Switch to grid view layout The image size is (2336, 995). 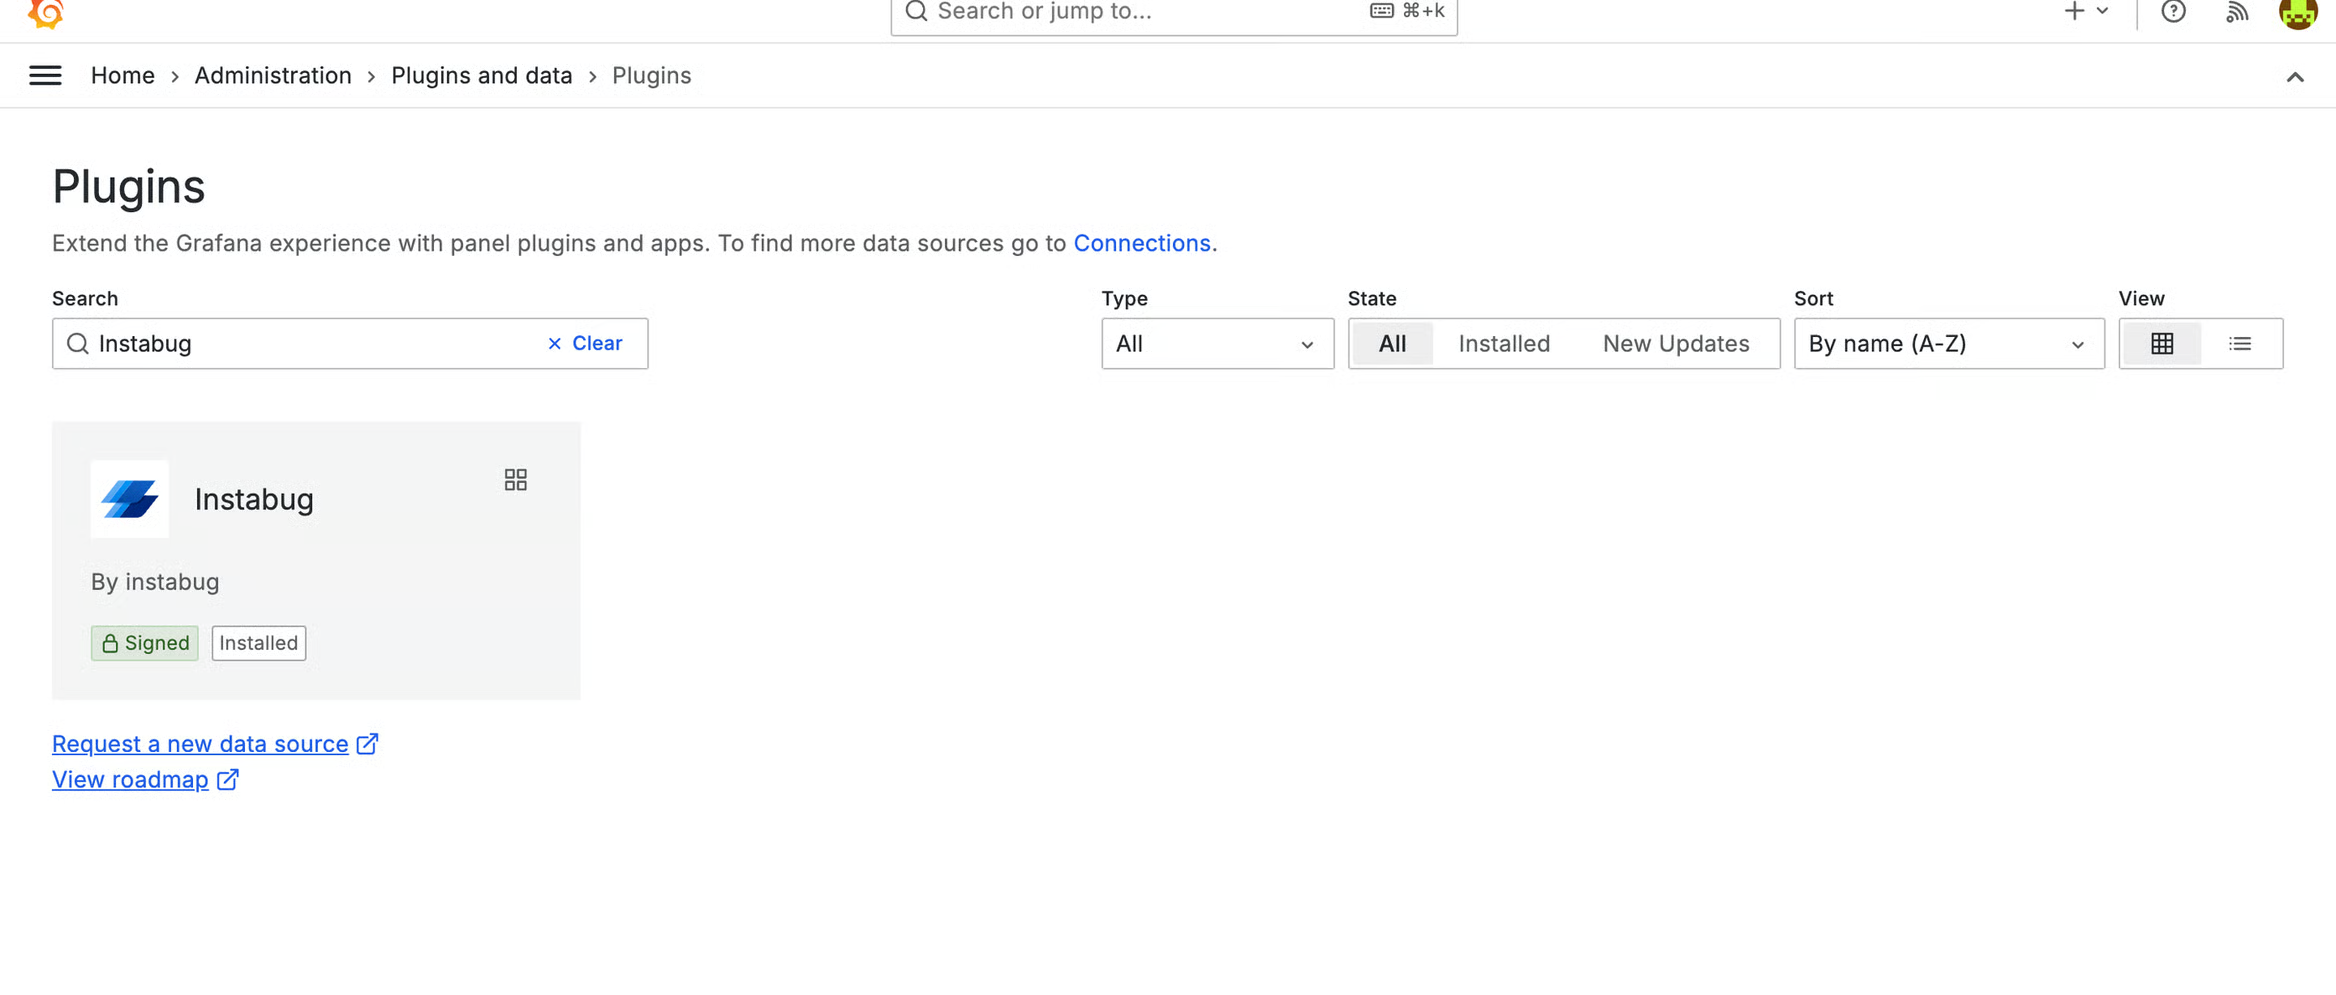pos(2162,344)
